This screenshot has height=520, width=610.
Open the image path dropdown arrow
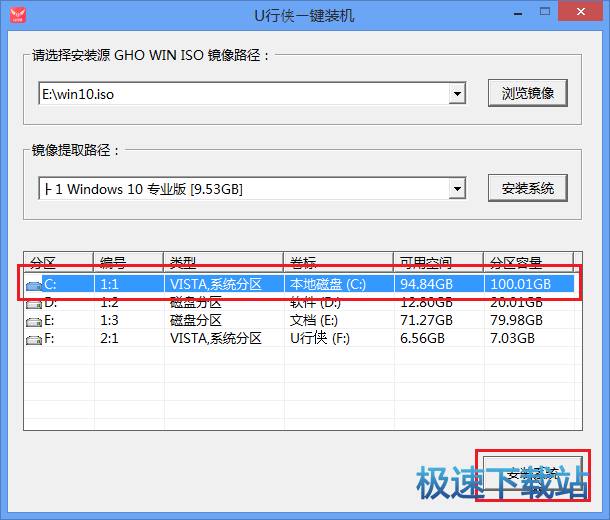(457, 93)
